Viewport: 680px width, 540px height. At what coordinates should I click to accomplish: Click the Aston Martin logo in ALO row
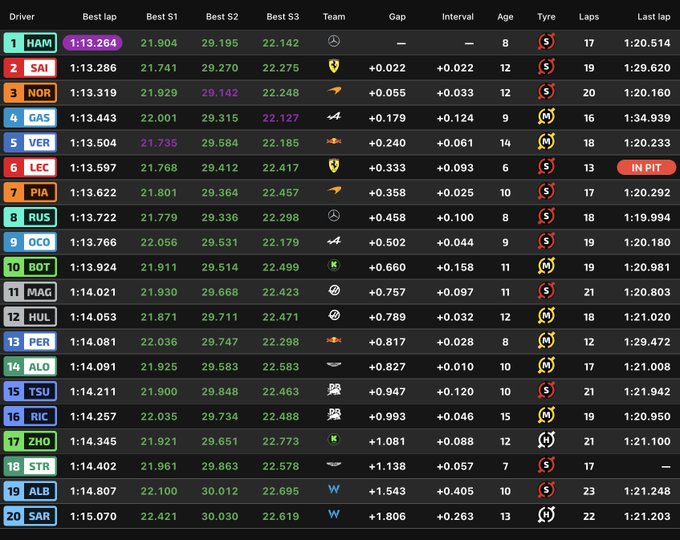point(334,365)
